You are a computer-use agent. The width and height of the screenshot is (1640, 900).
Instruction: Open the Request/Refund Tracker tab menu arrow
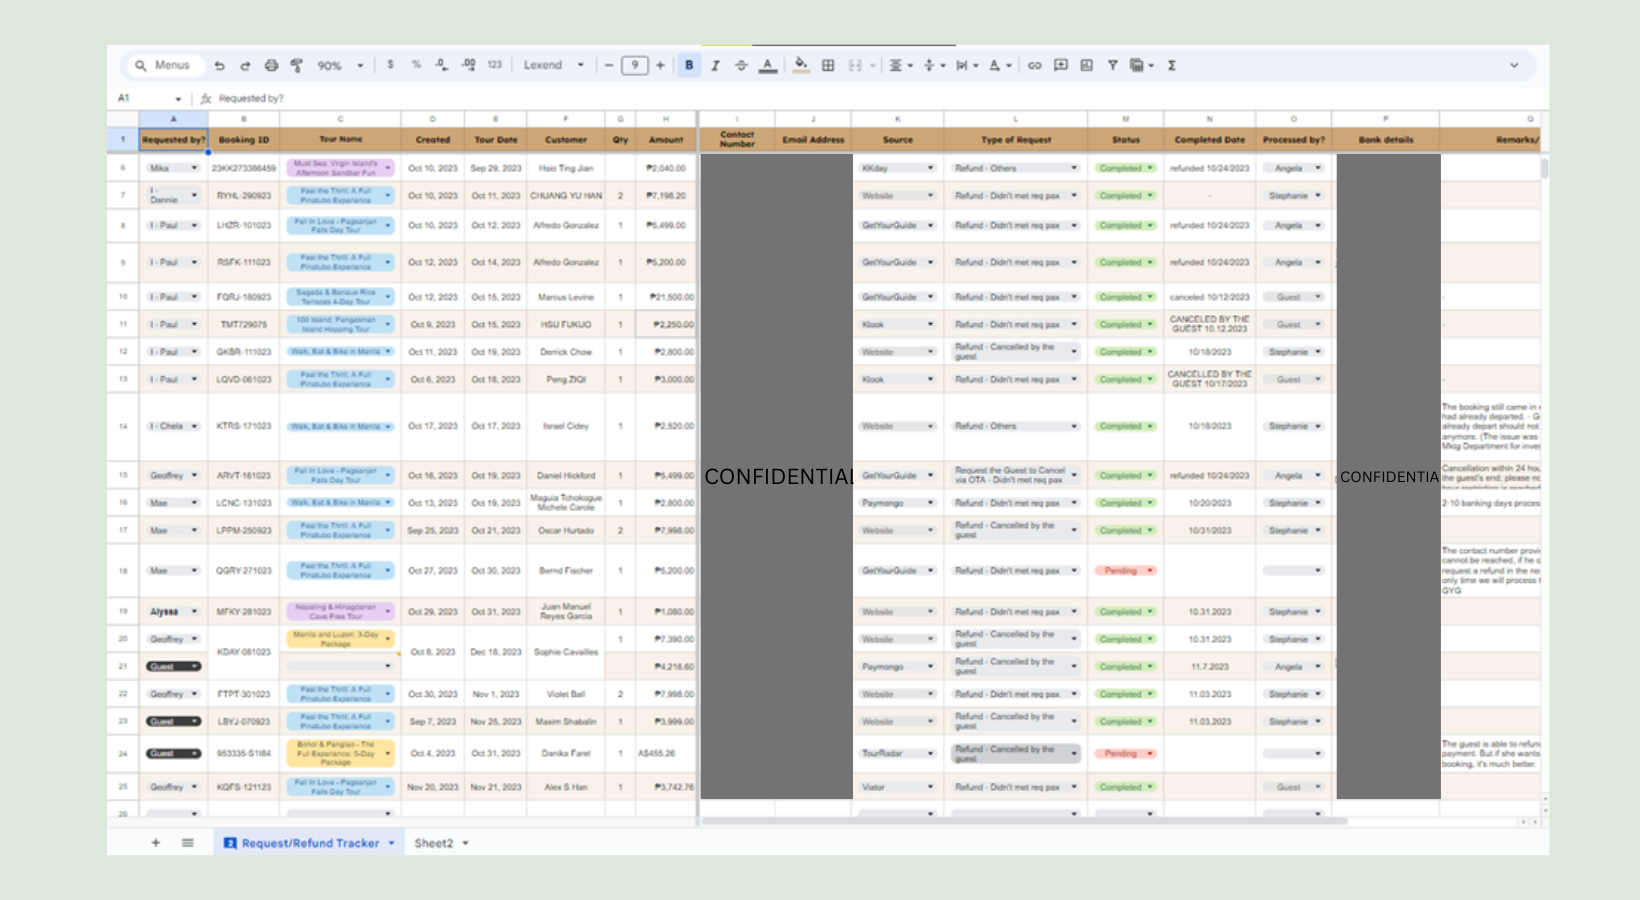pos(392,843)
